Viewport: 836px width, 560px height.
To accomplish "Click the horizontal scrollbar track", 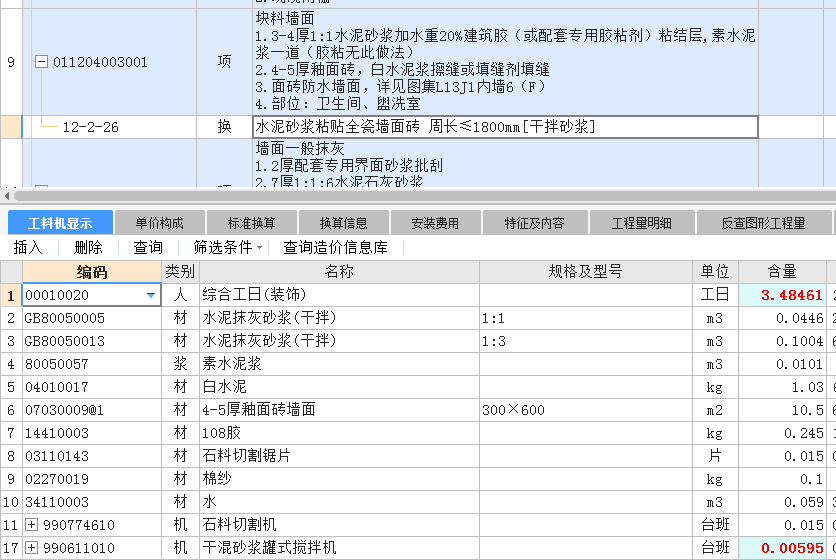I will 427,196.
